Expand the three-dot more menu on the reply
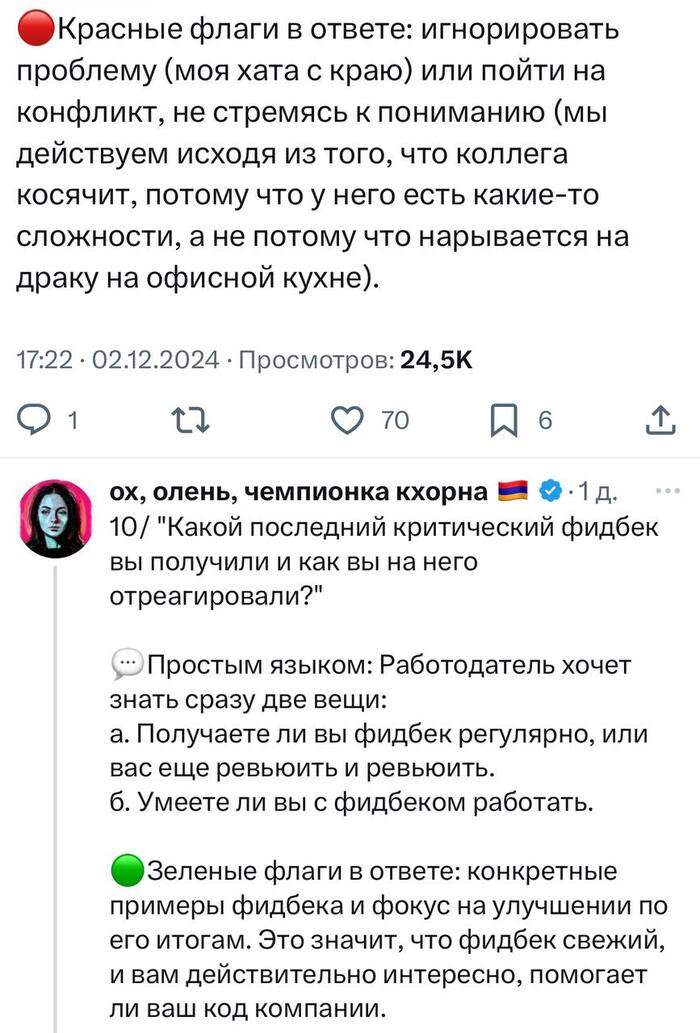 (x=664, y=490)
